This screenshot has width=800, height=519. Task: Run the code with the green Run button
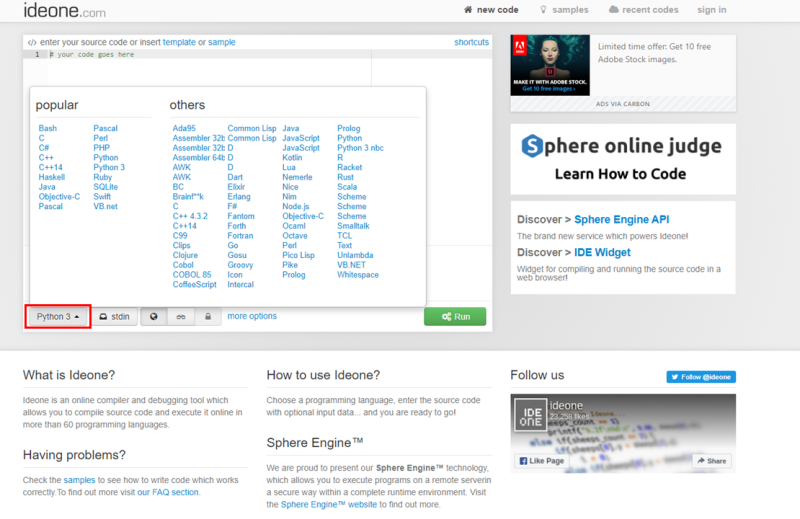[x=455, y=316]
